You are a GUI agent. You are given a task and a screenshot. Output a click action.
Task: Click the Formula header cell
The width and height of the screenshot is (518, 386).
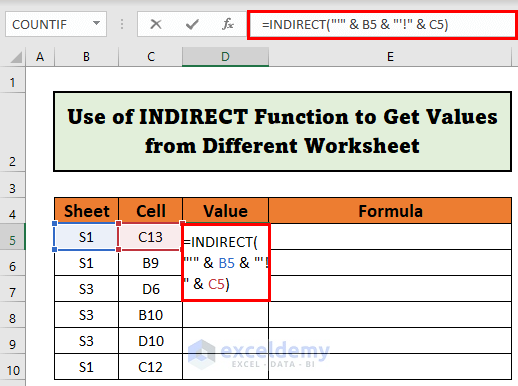(390, 211)
